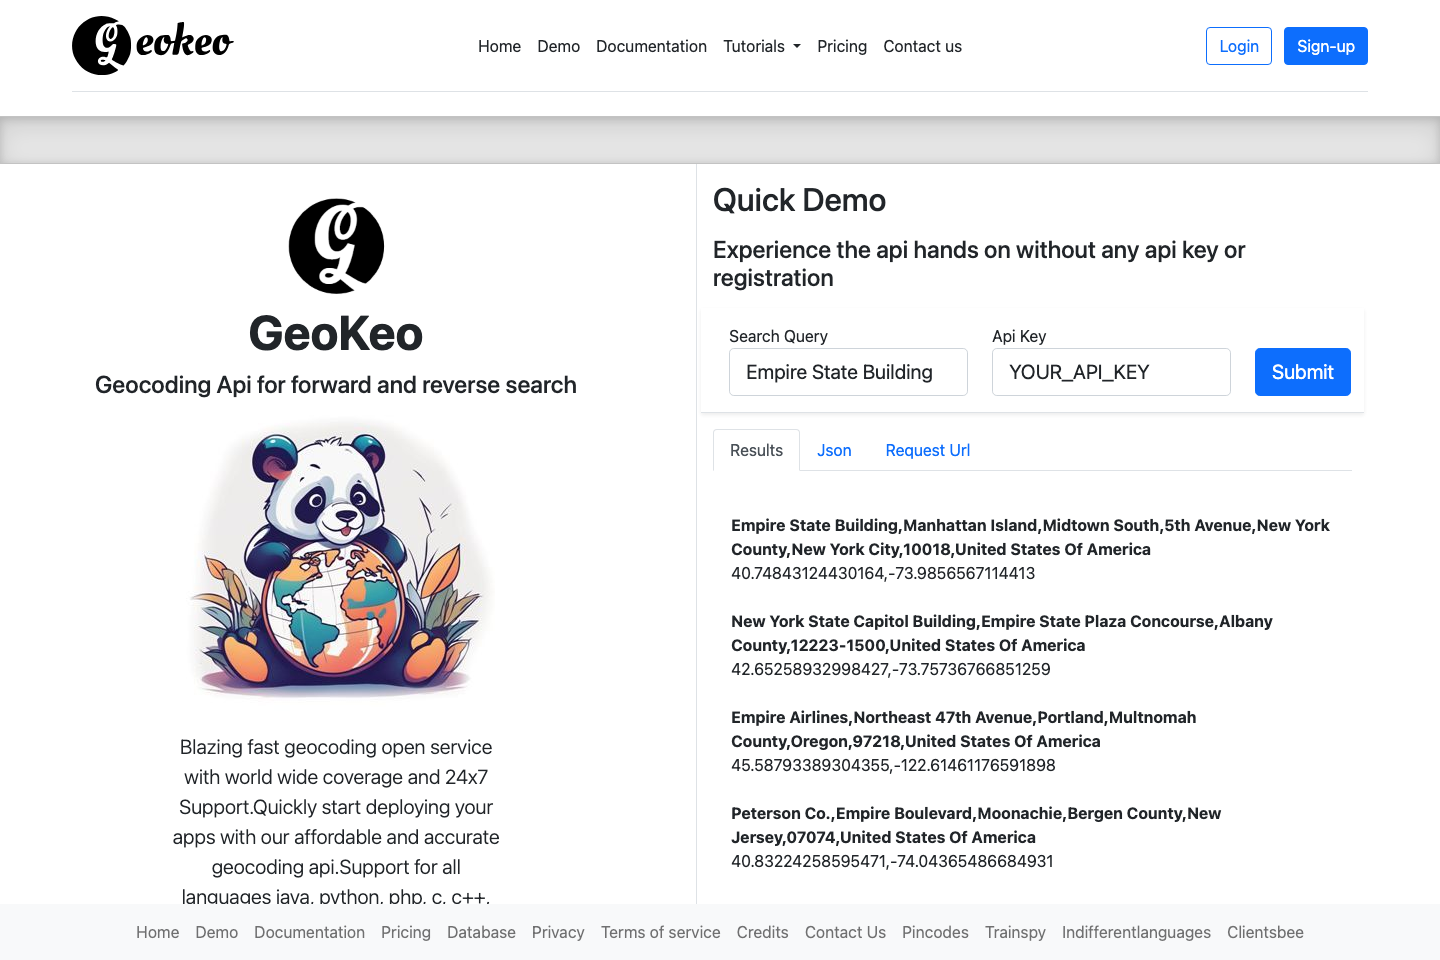Click Contact us in the navbar
This screenshot has height=960, width=1440.
click(922, 46)
